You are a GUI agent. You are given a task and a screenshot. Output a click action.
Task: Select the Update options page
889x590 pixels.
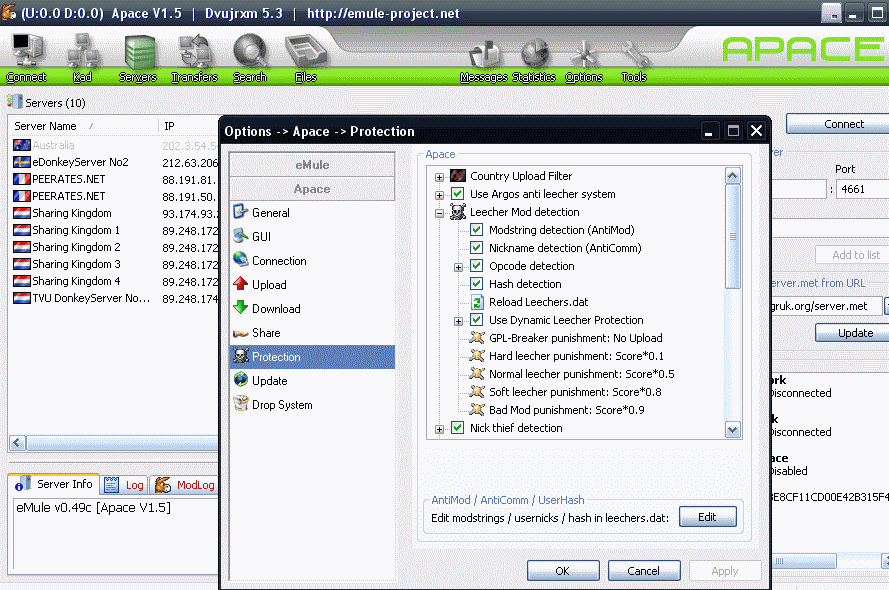(312, 381)
